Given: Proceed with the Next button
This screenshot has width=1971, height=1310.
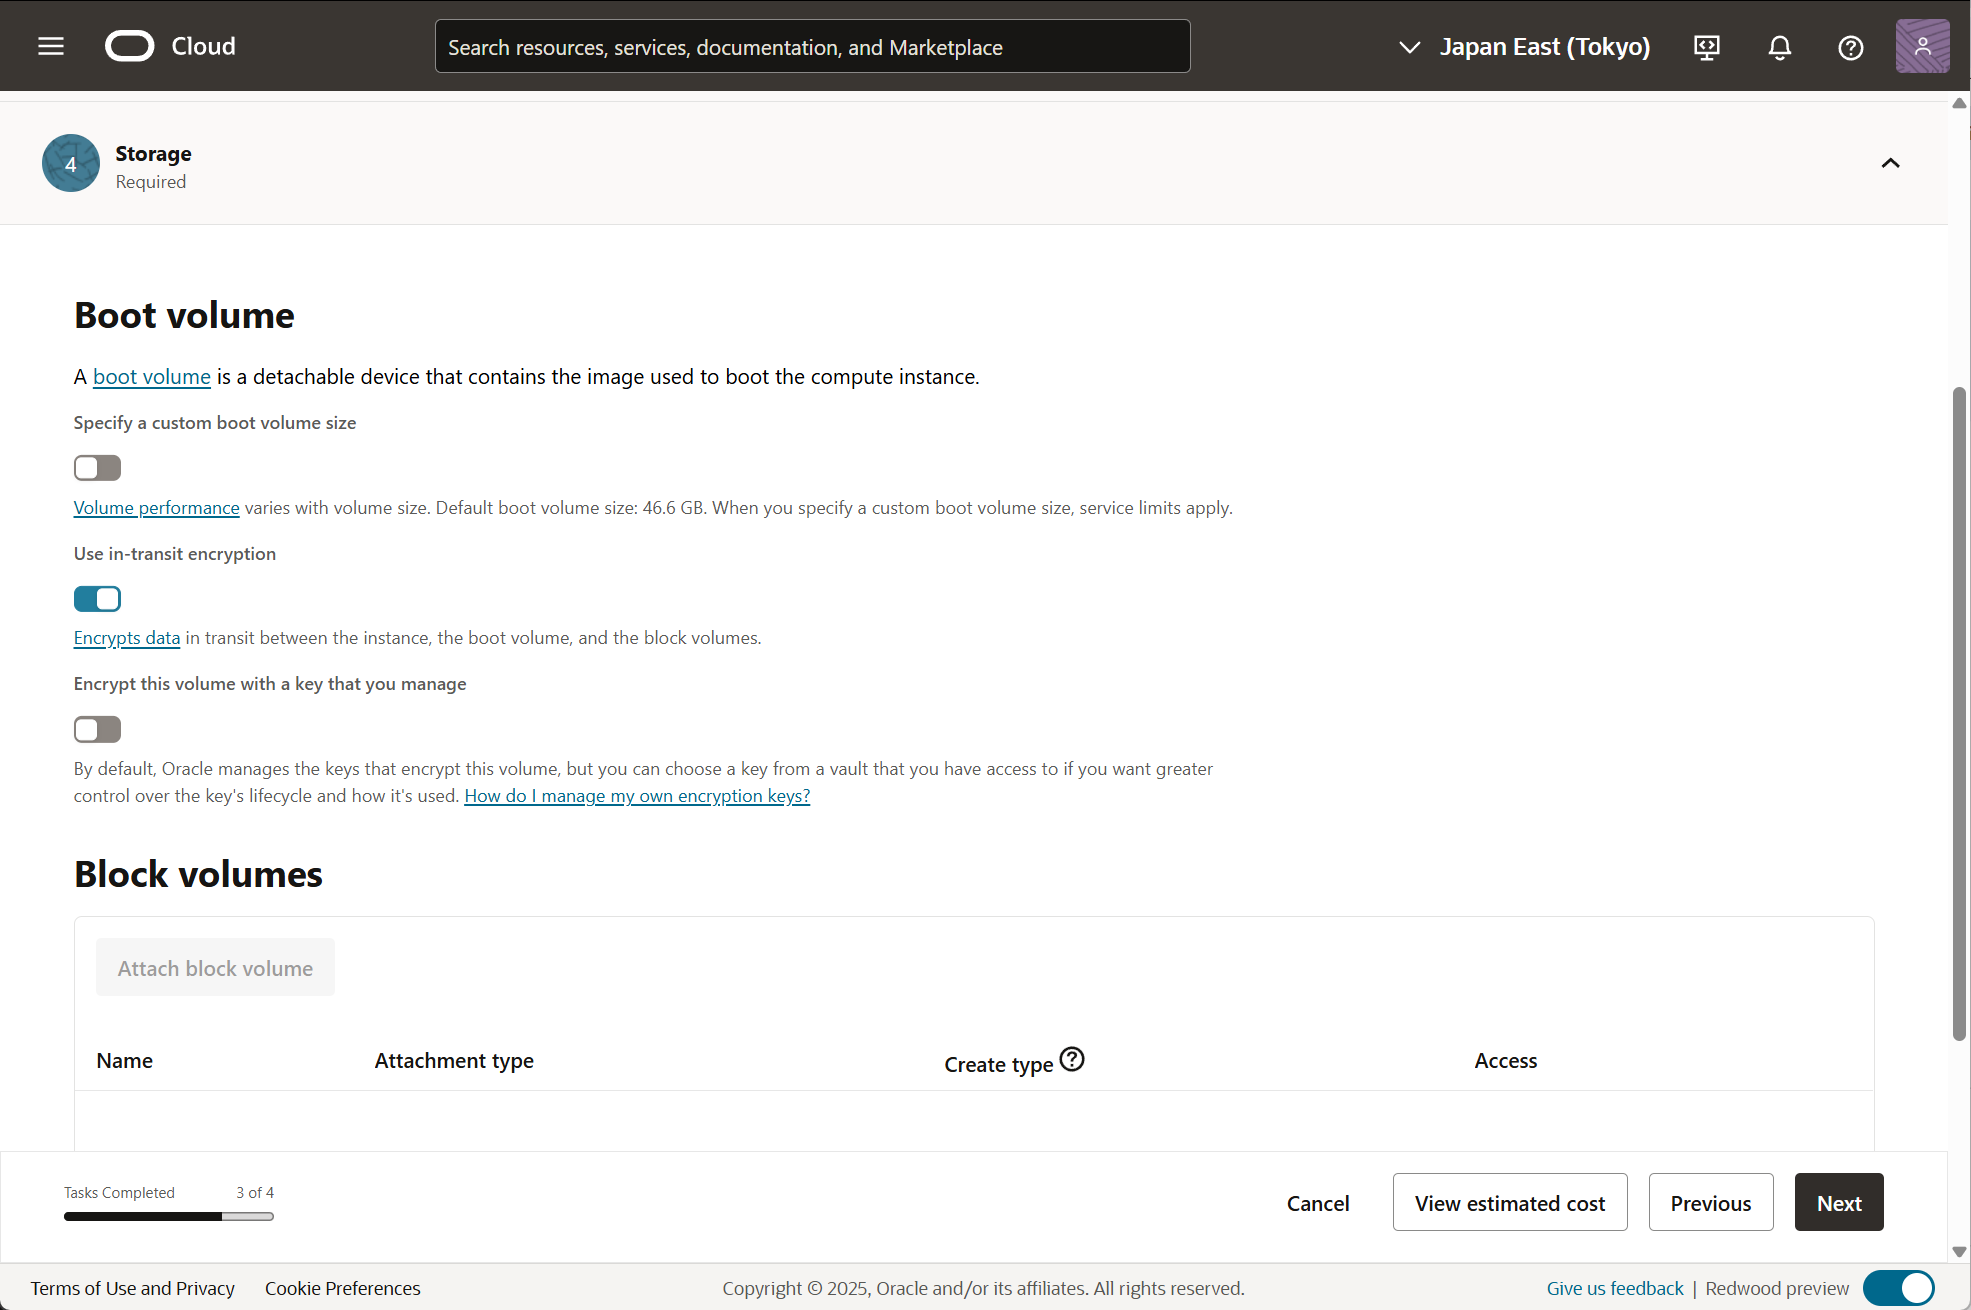Looking at the screenshot, I should (1839, 1203).
